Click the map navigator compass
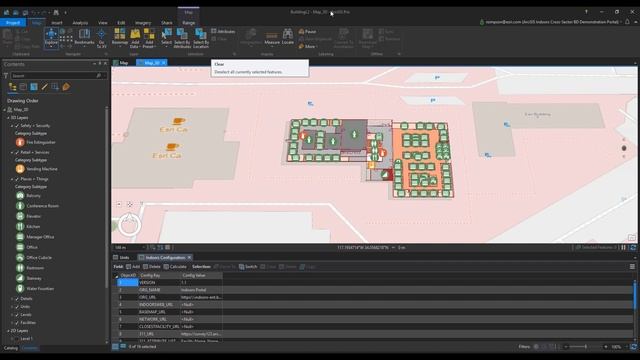The width and height of the screenshot is (640, 360). (x=129, y=224)
